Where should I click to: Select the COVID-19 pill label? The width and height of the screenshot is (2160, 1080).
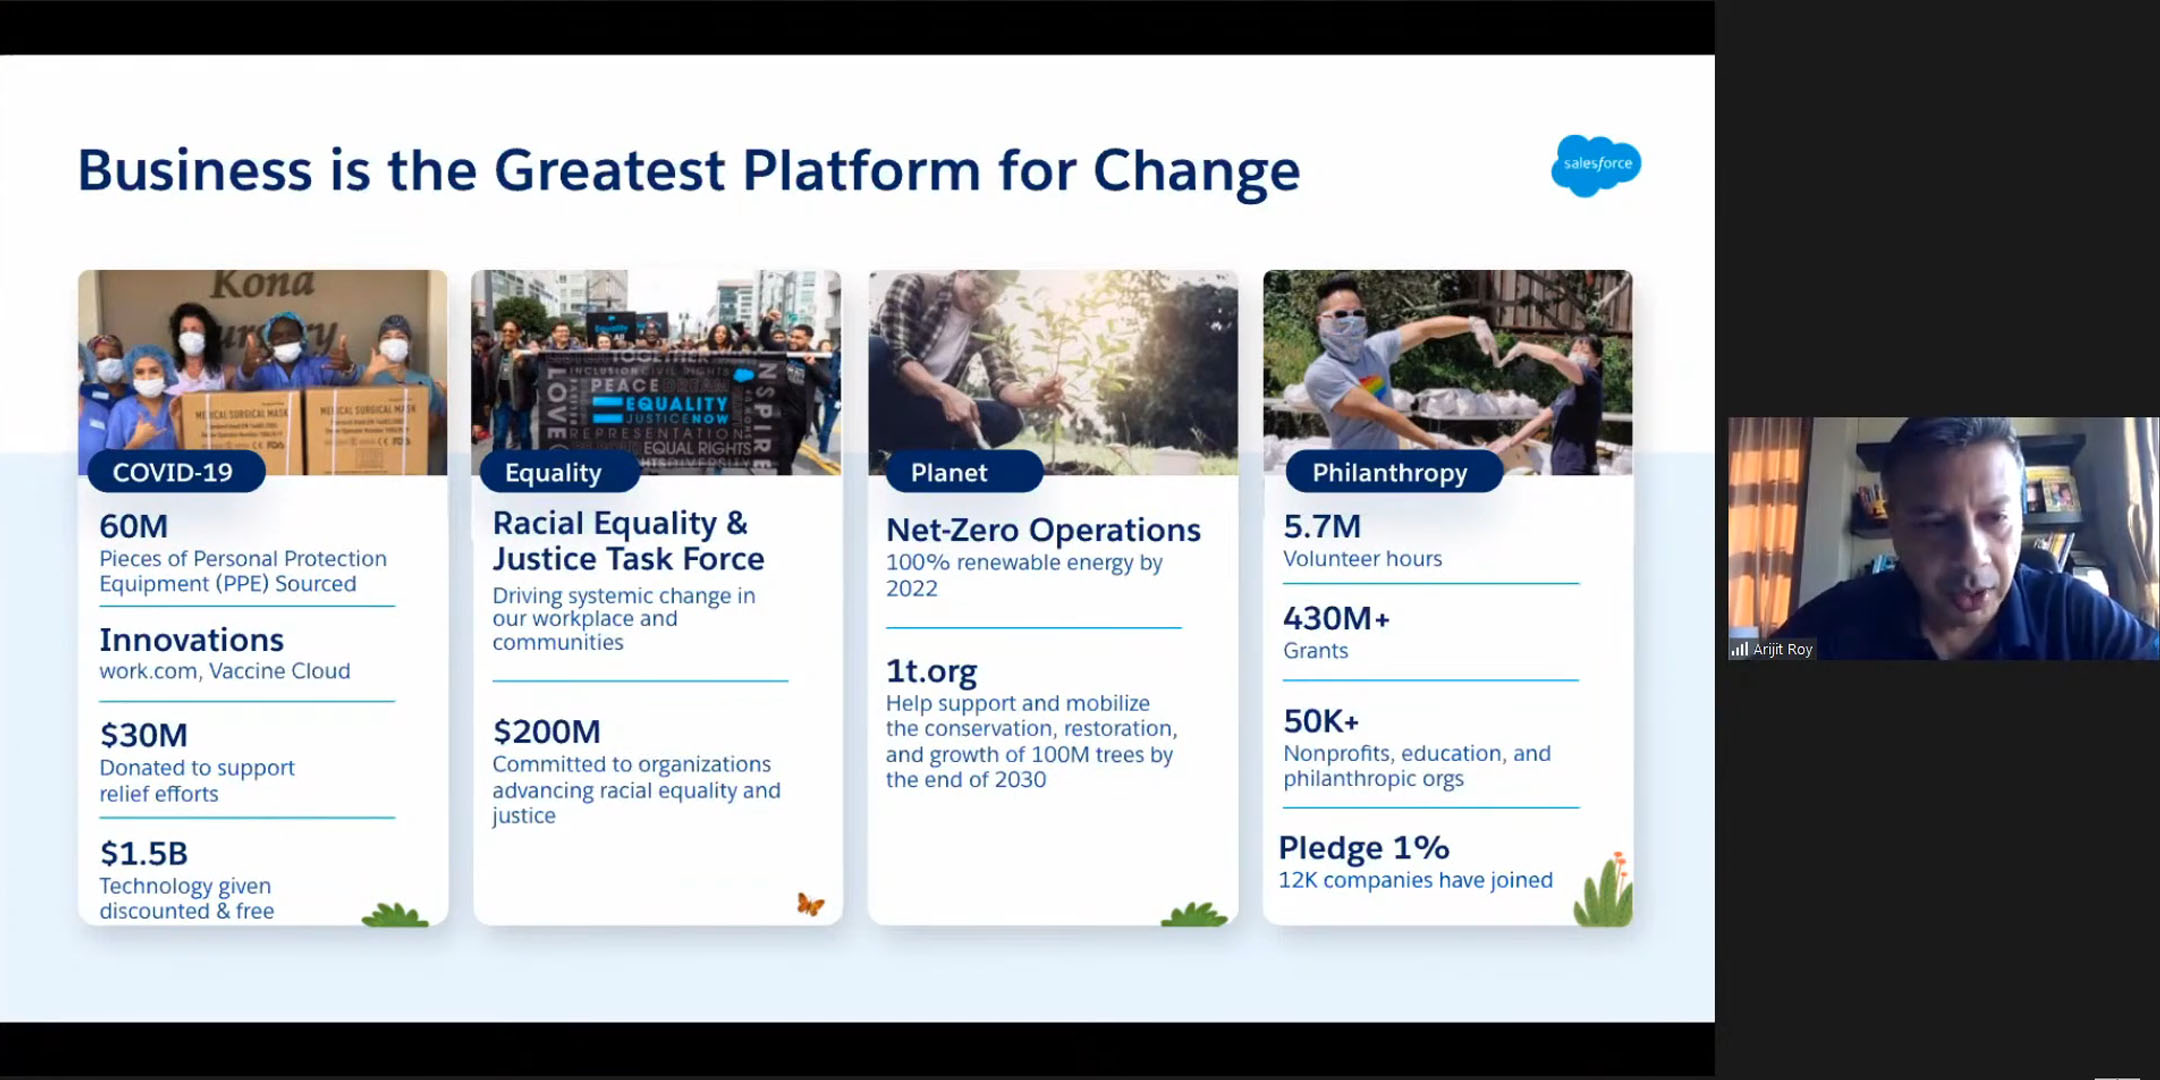[x=175, y=472]
